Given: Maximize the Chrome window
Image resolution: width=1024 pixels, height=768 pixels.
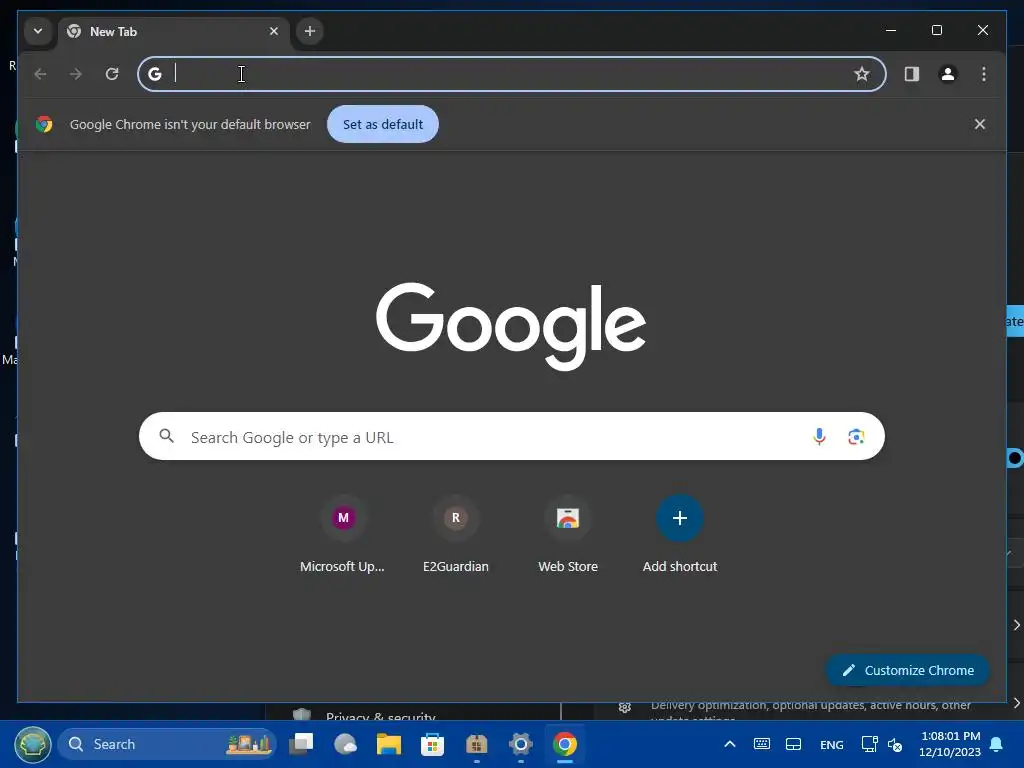Looking at the screenshot, I should tap(936, 30).
